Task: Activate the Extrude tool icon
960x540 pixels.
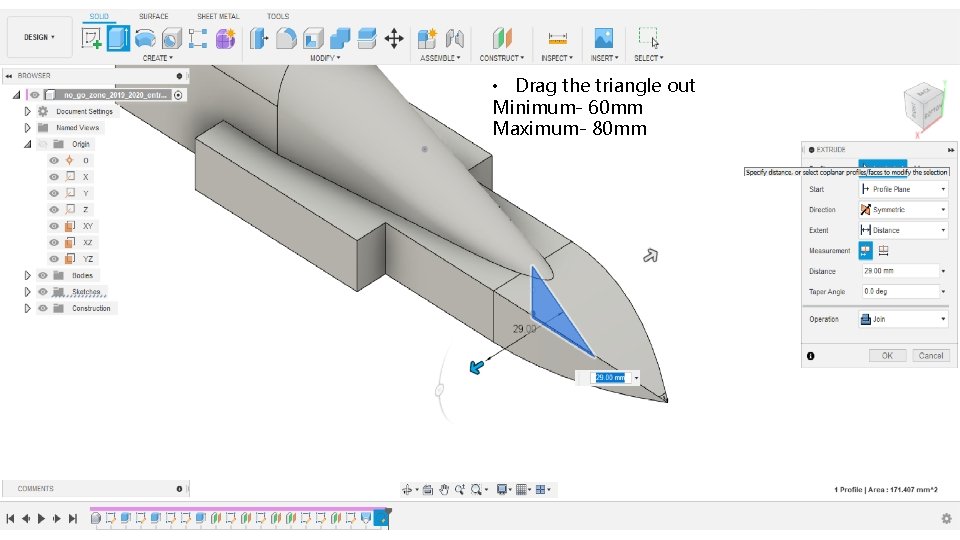Action: click(x=118, y=39)
